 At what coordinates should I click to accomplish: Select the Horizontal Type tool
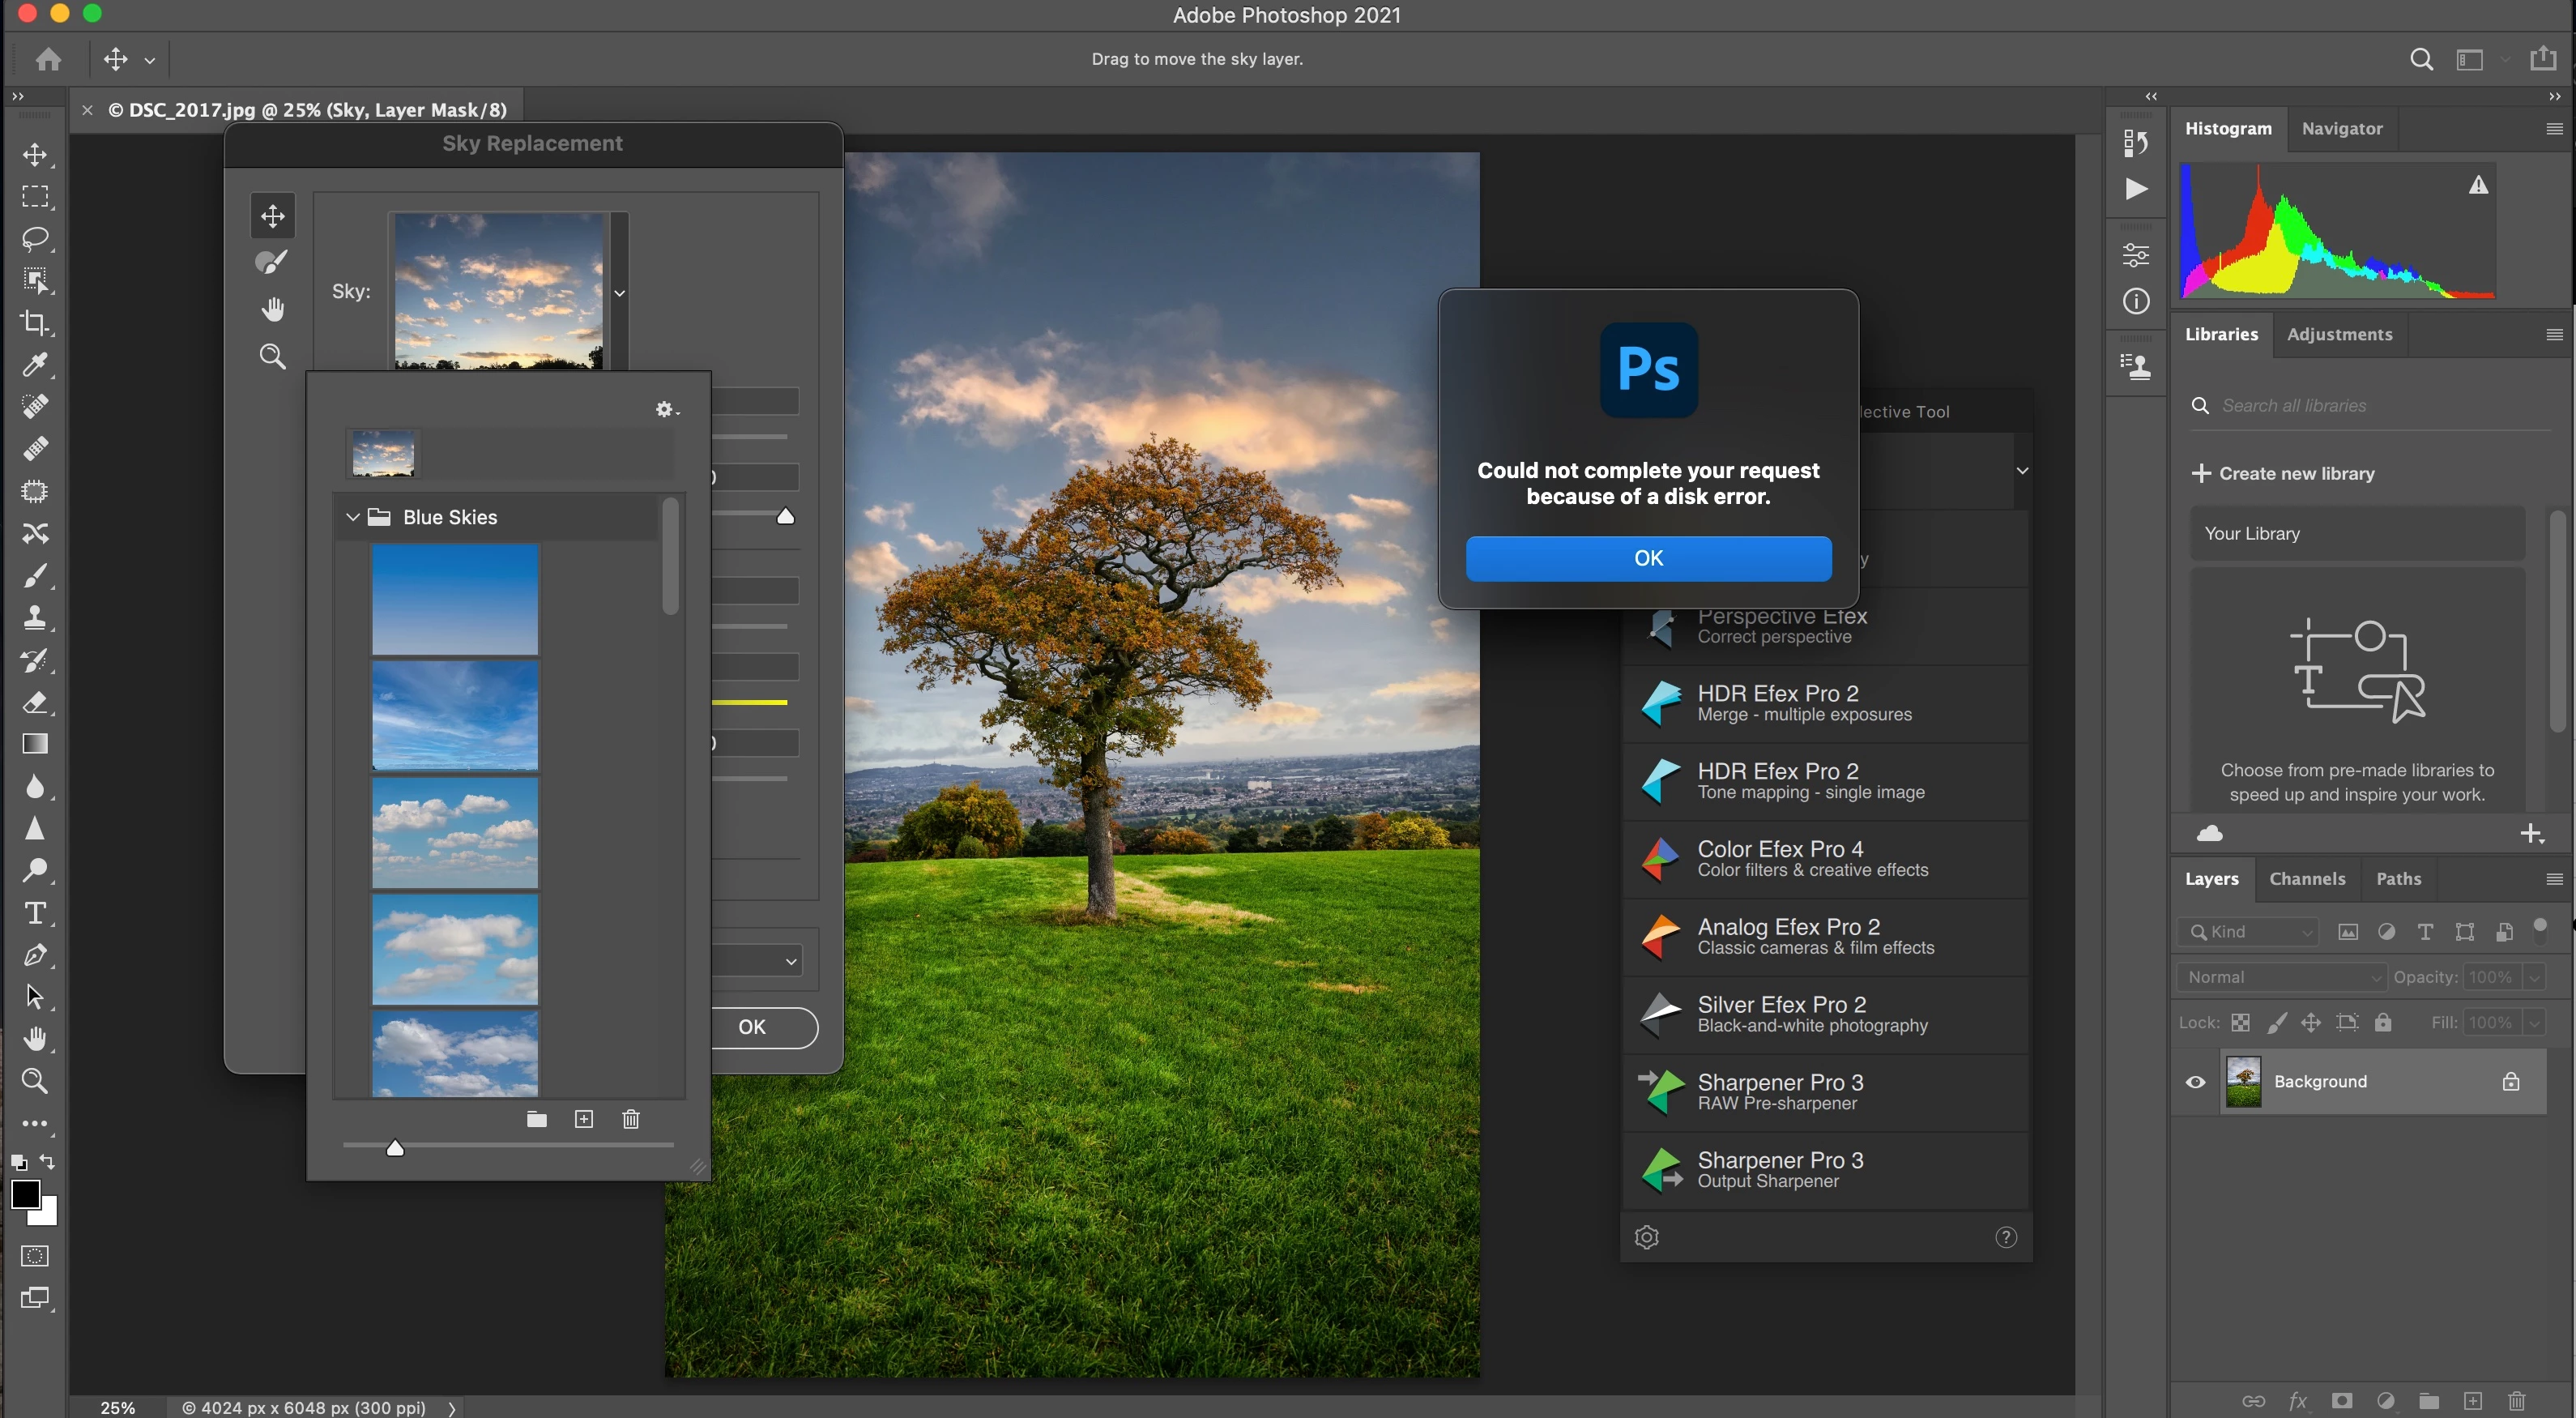tap(35, 913)
